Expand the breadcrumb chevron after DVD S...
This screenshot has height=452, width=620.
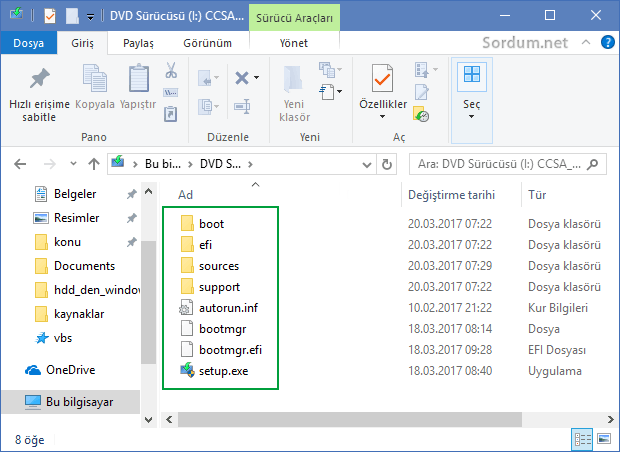click(250, 164)
